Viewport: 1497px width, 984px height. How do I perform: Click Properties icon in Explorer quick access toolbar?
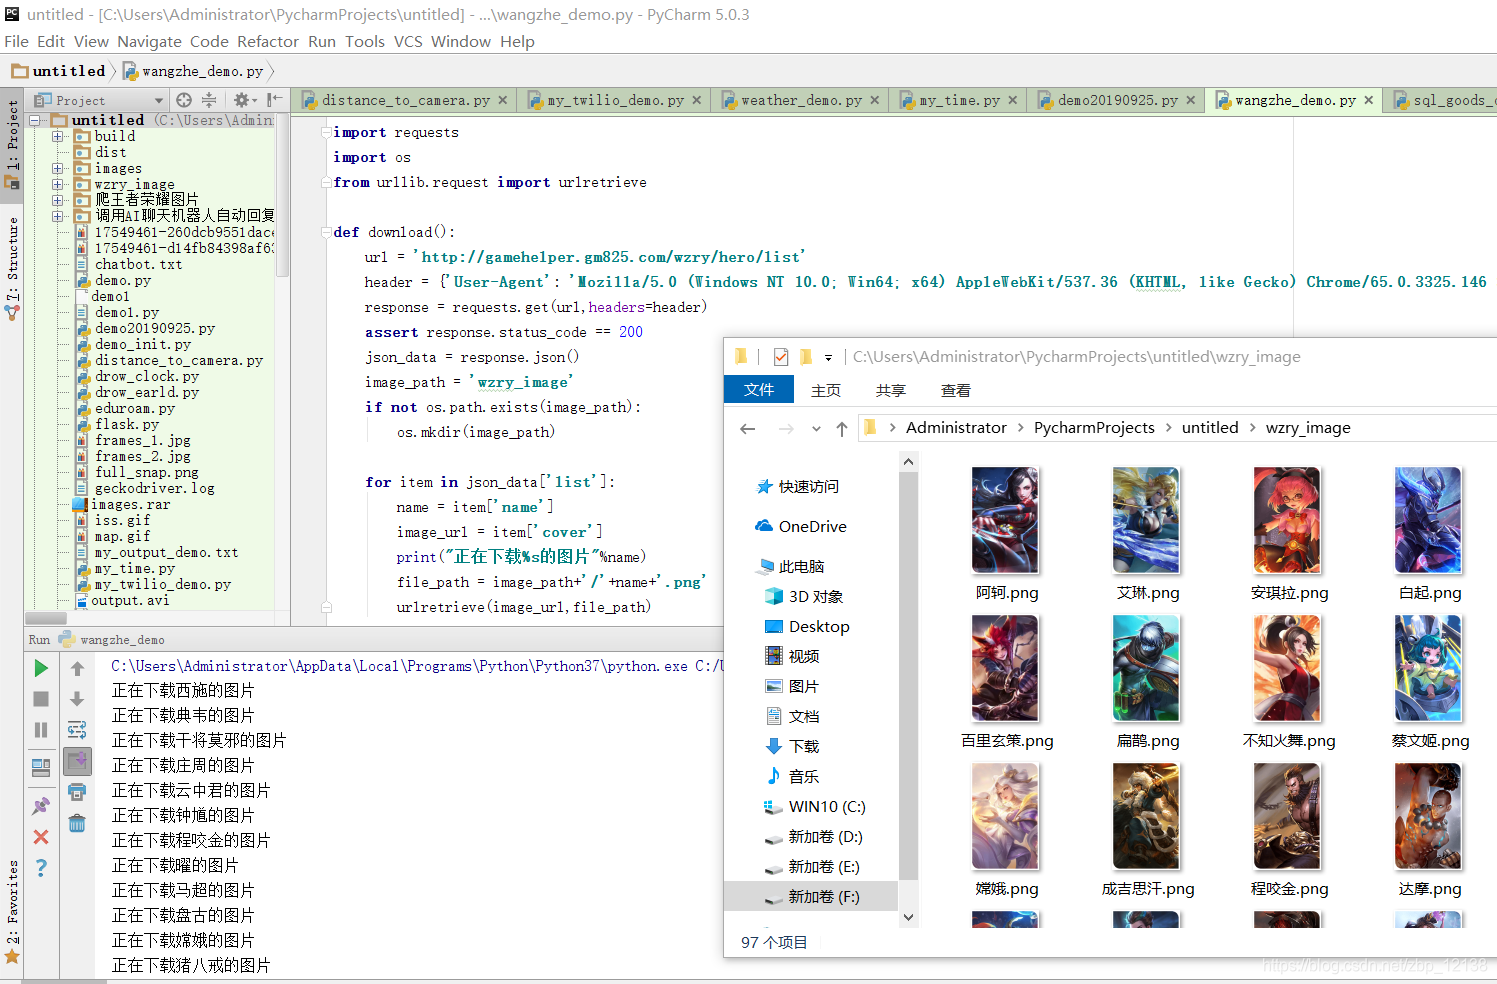pos(781,357)
